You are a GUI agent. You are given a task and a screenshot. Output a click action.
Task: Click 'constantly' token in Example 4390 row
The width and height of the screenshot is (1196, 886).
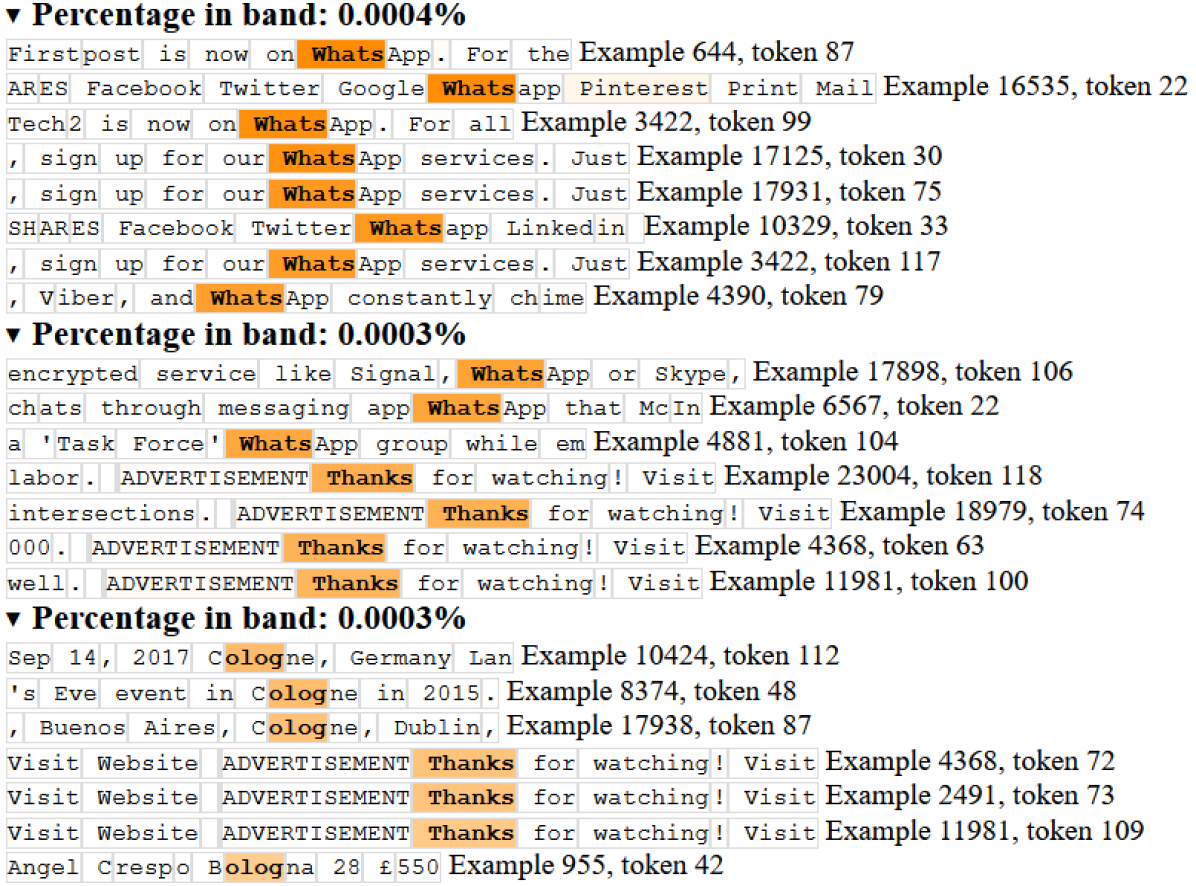pyautogui.click(x=413, y=298)
